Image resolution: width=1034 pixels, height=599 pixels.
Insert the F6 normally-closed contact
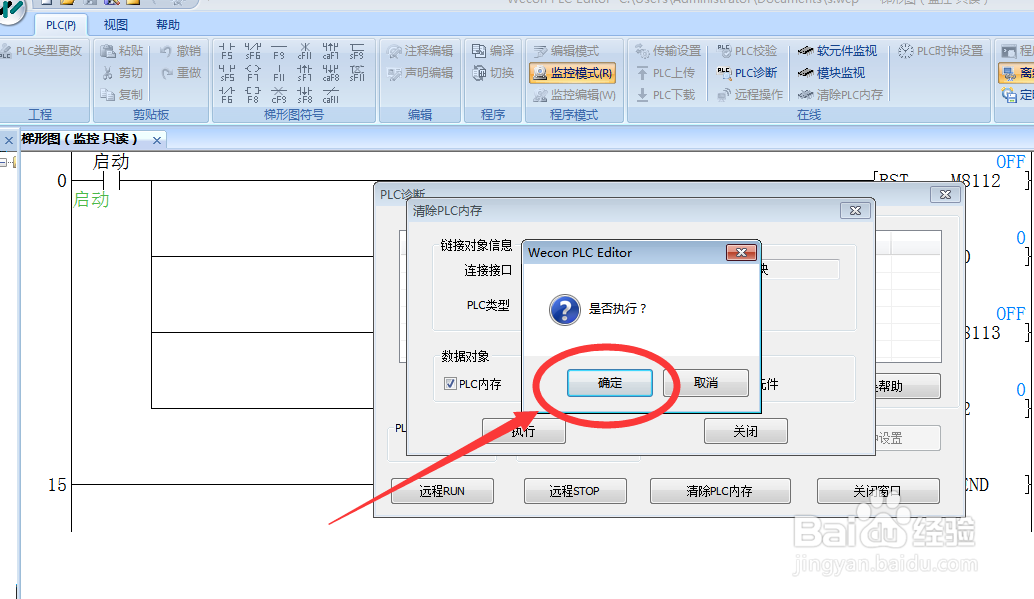click(227, 95)
